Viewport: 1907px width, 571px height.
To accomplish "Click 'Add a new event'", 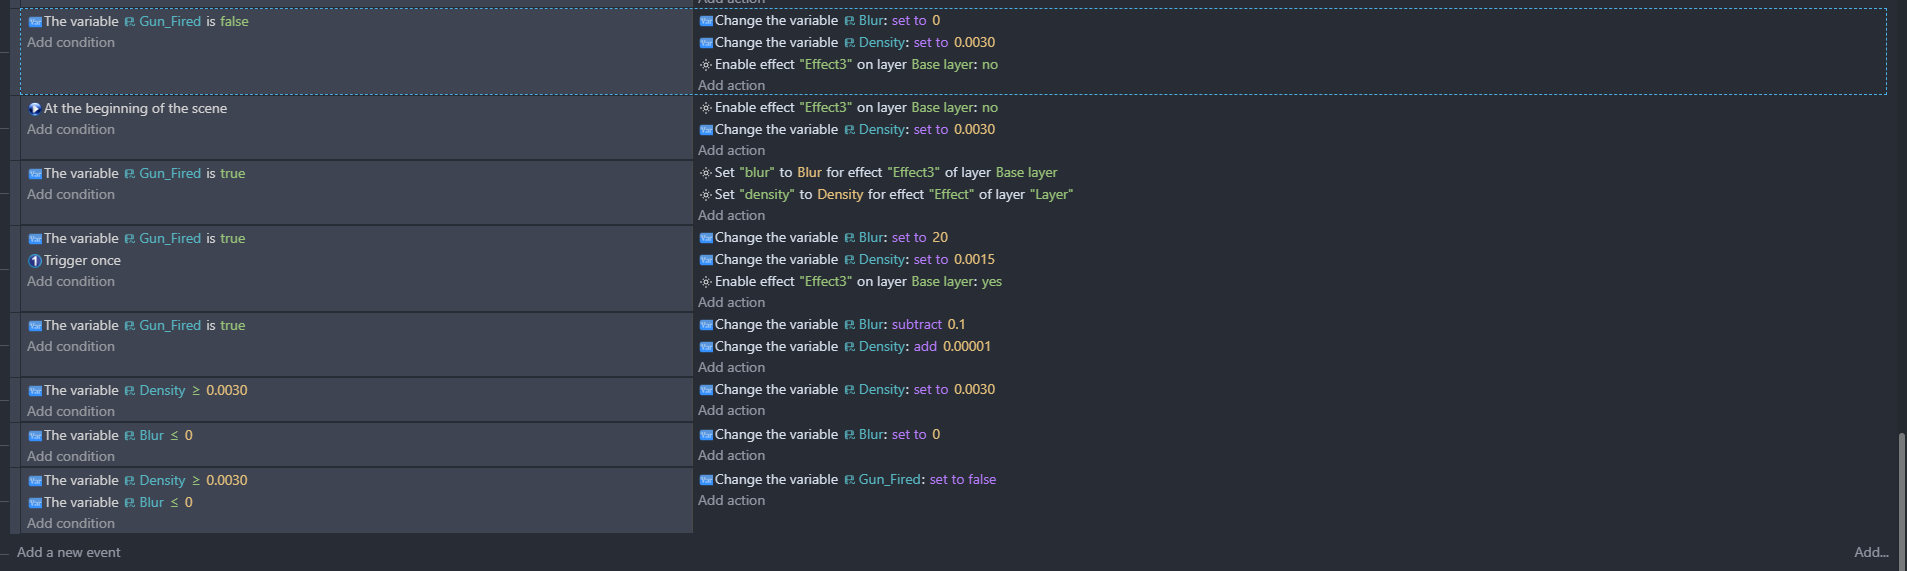I will [x=69, y=553].
